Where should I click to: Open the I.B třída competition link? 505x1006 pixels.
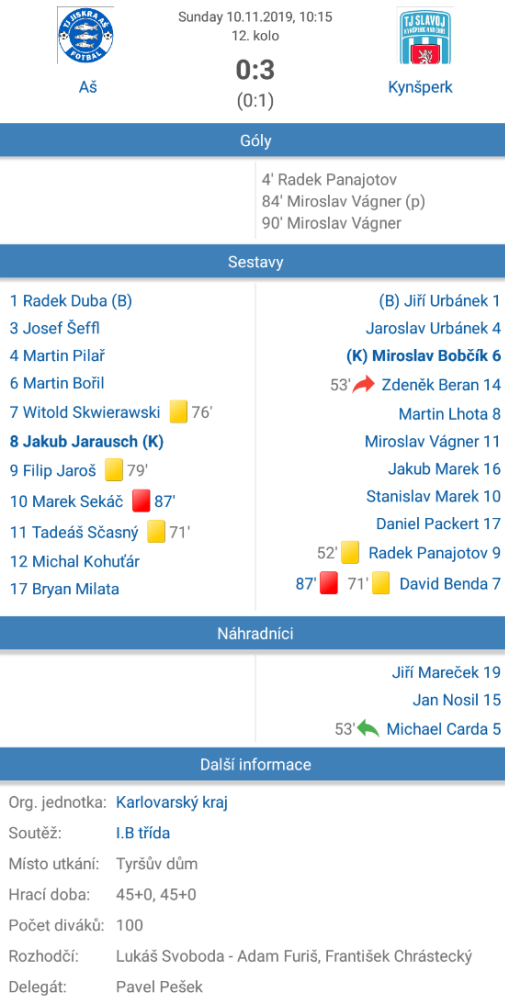pyautogui.click(x=142, y=833)
